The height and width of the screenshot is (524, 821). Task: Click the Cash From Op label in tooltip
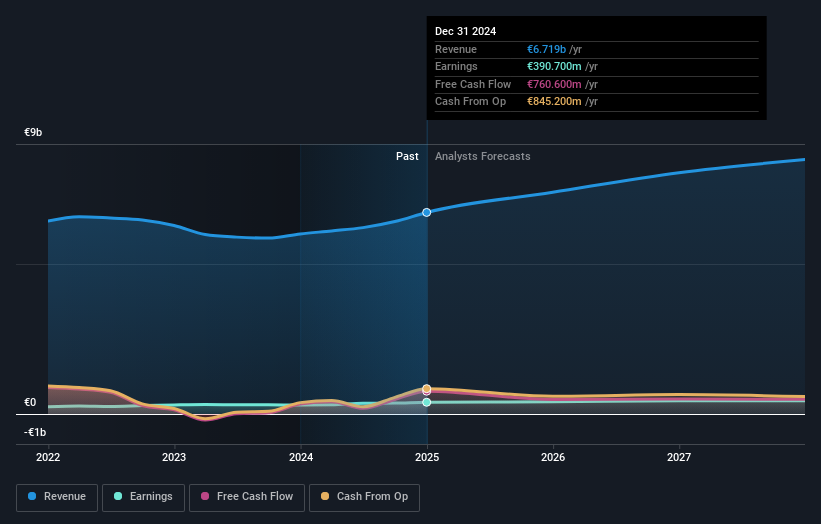click(470, 102)
